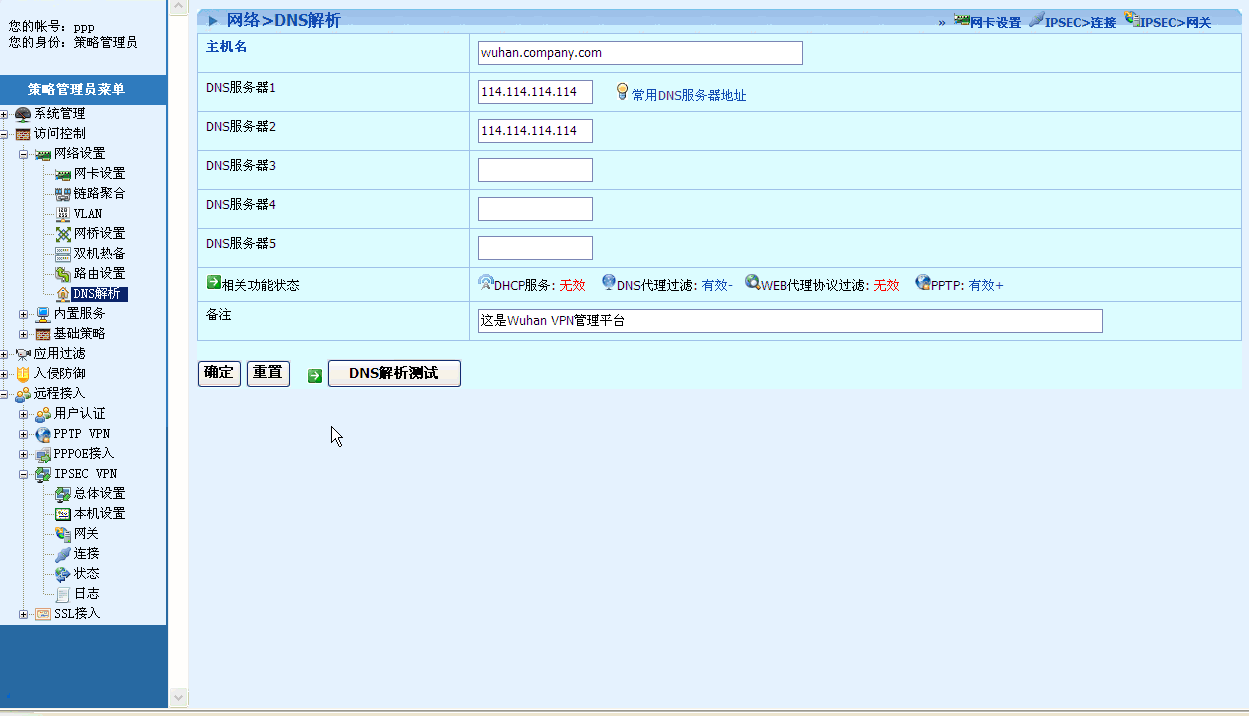The width and height of the screenshot is (1251, 716).
Task: Click the DNS解析测试 button
Action: [394, 373]
